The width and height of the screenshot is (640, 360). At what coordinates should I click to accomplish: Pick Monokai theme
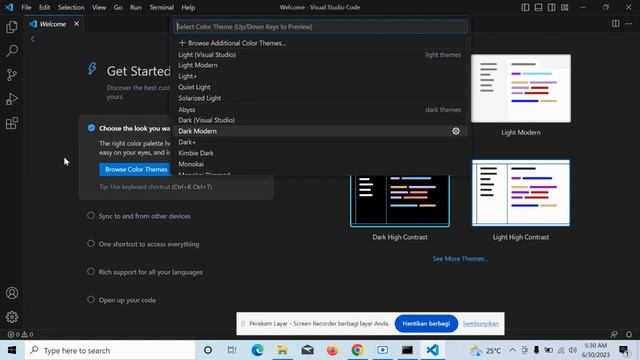(320, 164)
